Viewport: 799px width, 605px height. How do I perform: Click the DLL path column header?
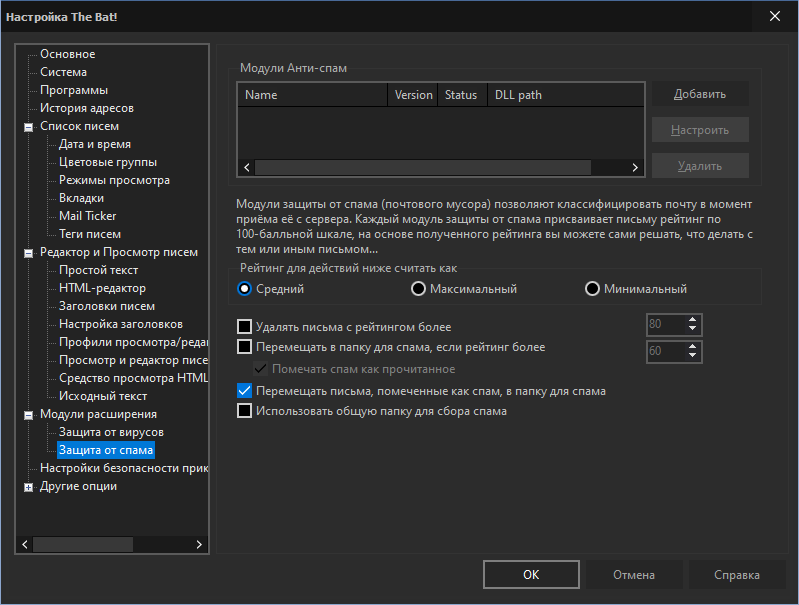(x=566, y=95)
